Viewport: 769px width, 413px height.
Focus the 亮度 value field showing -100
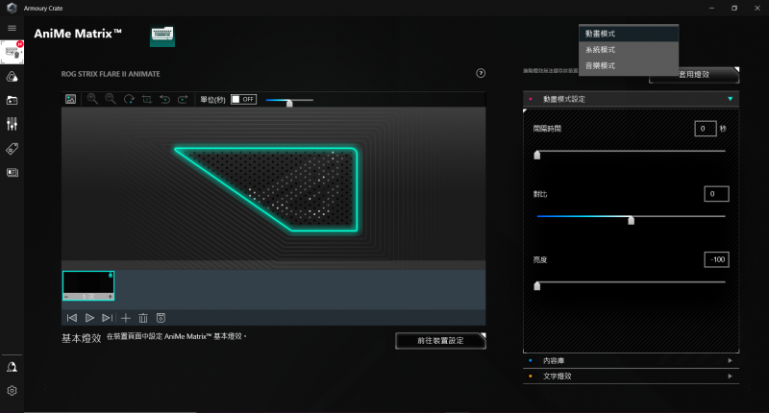click(716, 259)
